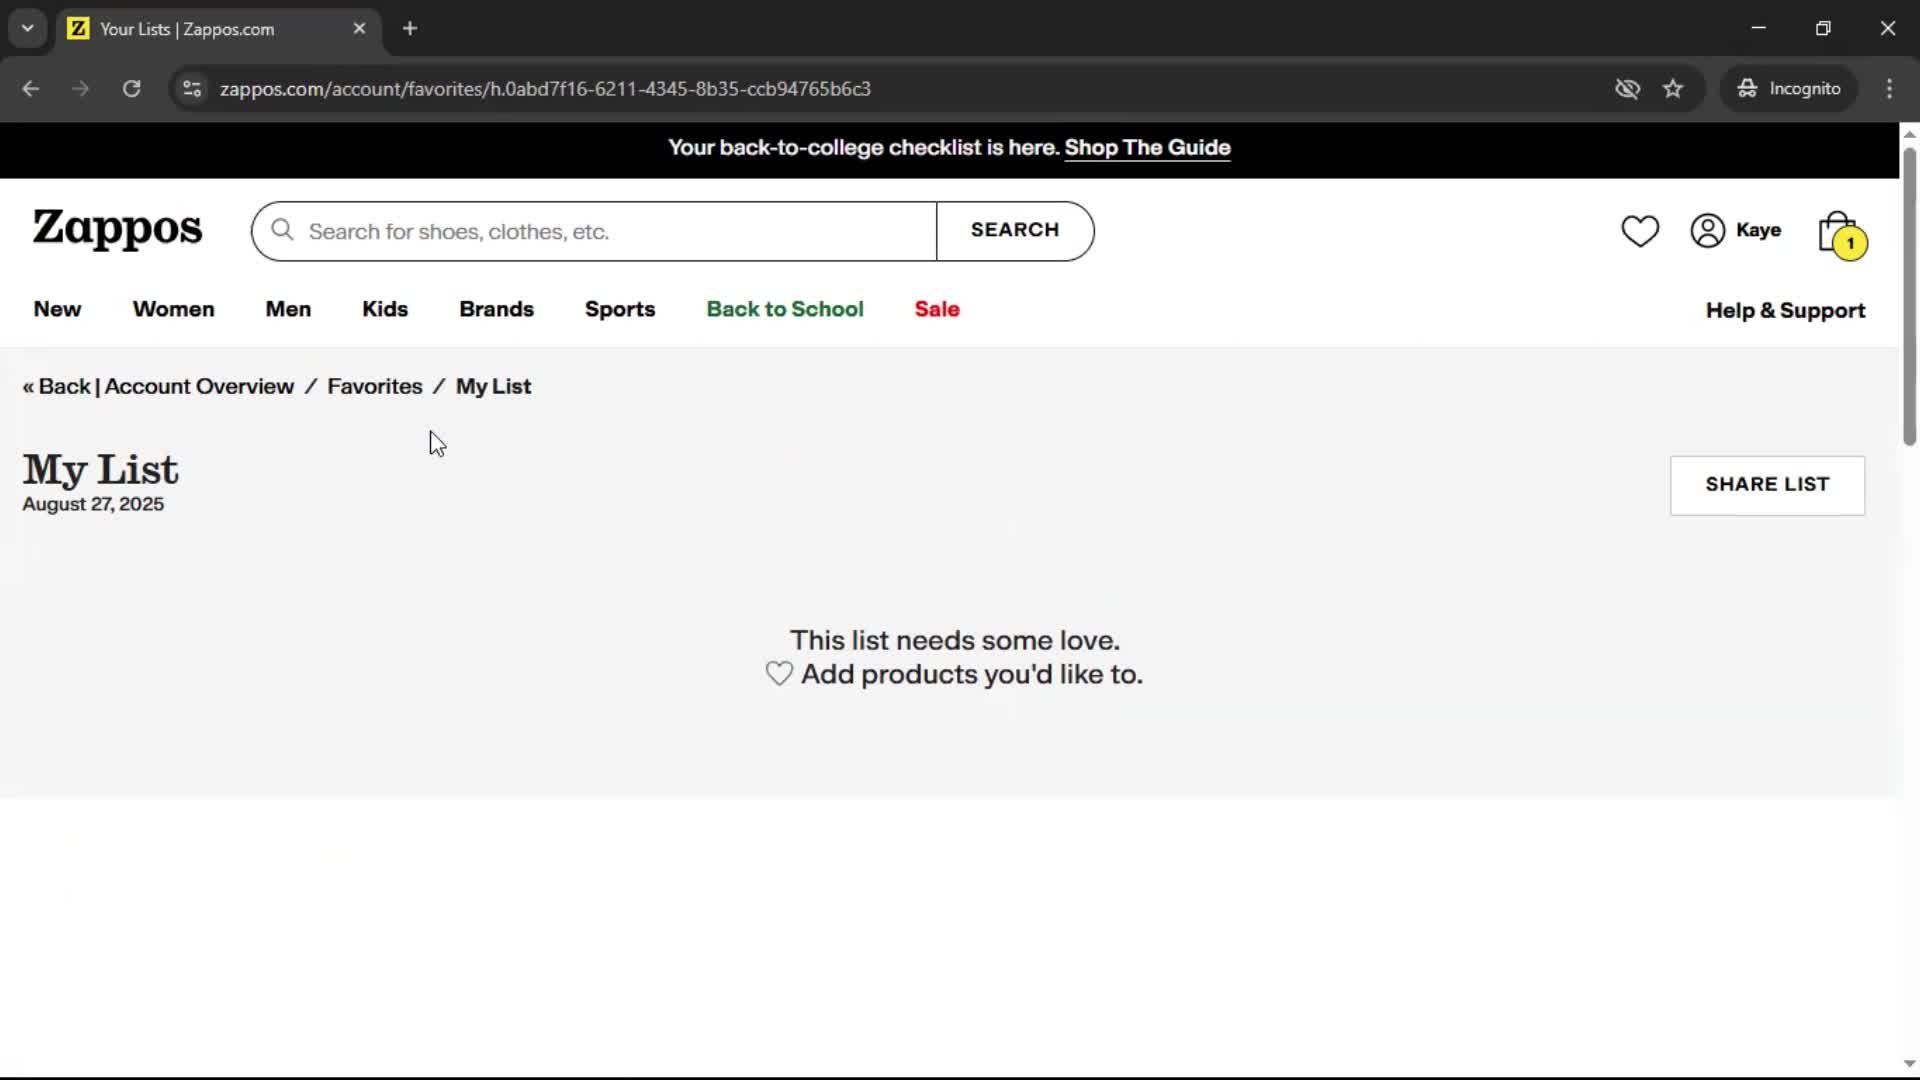1920x1080 pixels.
Task: Open the Sports menu category
Action: [x=620, y=309]
